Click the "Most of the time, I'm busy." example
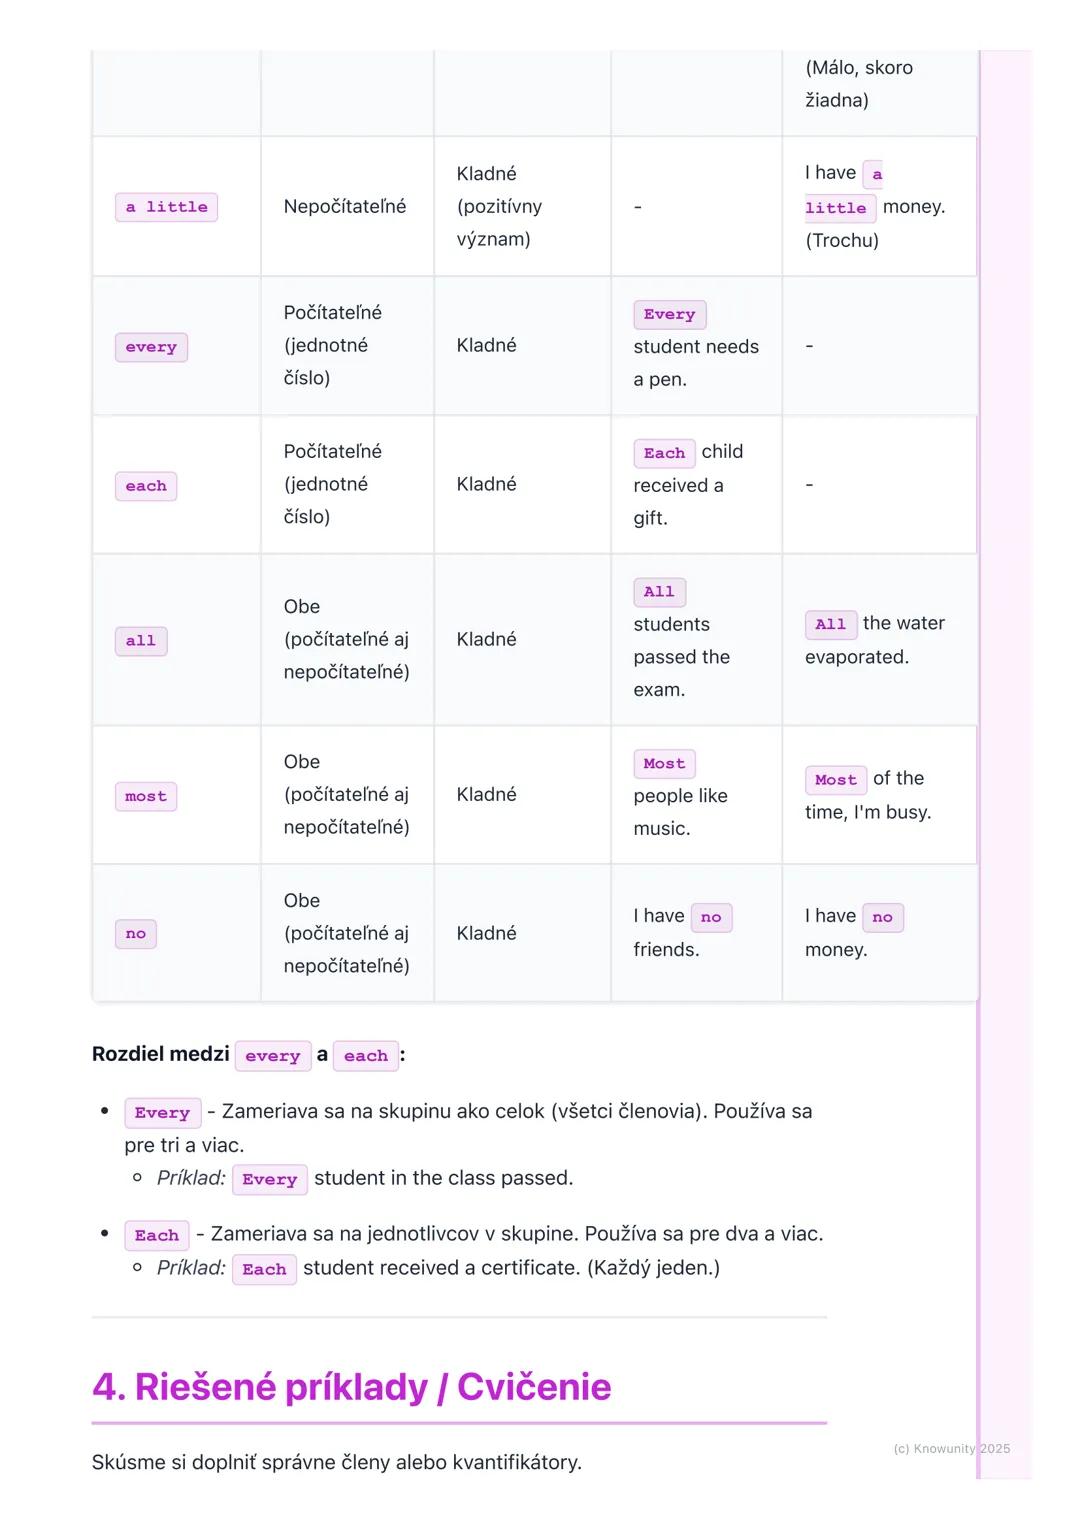 coord(867,795)
